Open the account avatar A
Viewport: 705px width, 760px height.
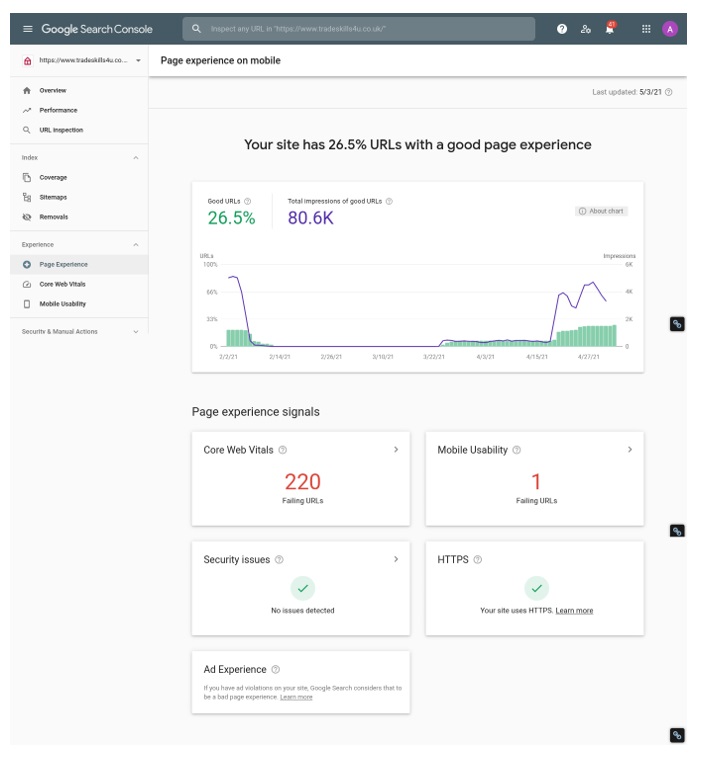click(x=670, y=29)
